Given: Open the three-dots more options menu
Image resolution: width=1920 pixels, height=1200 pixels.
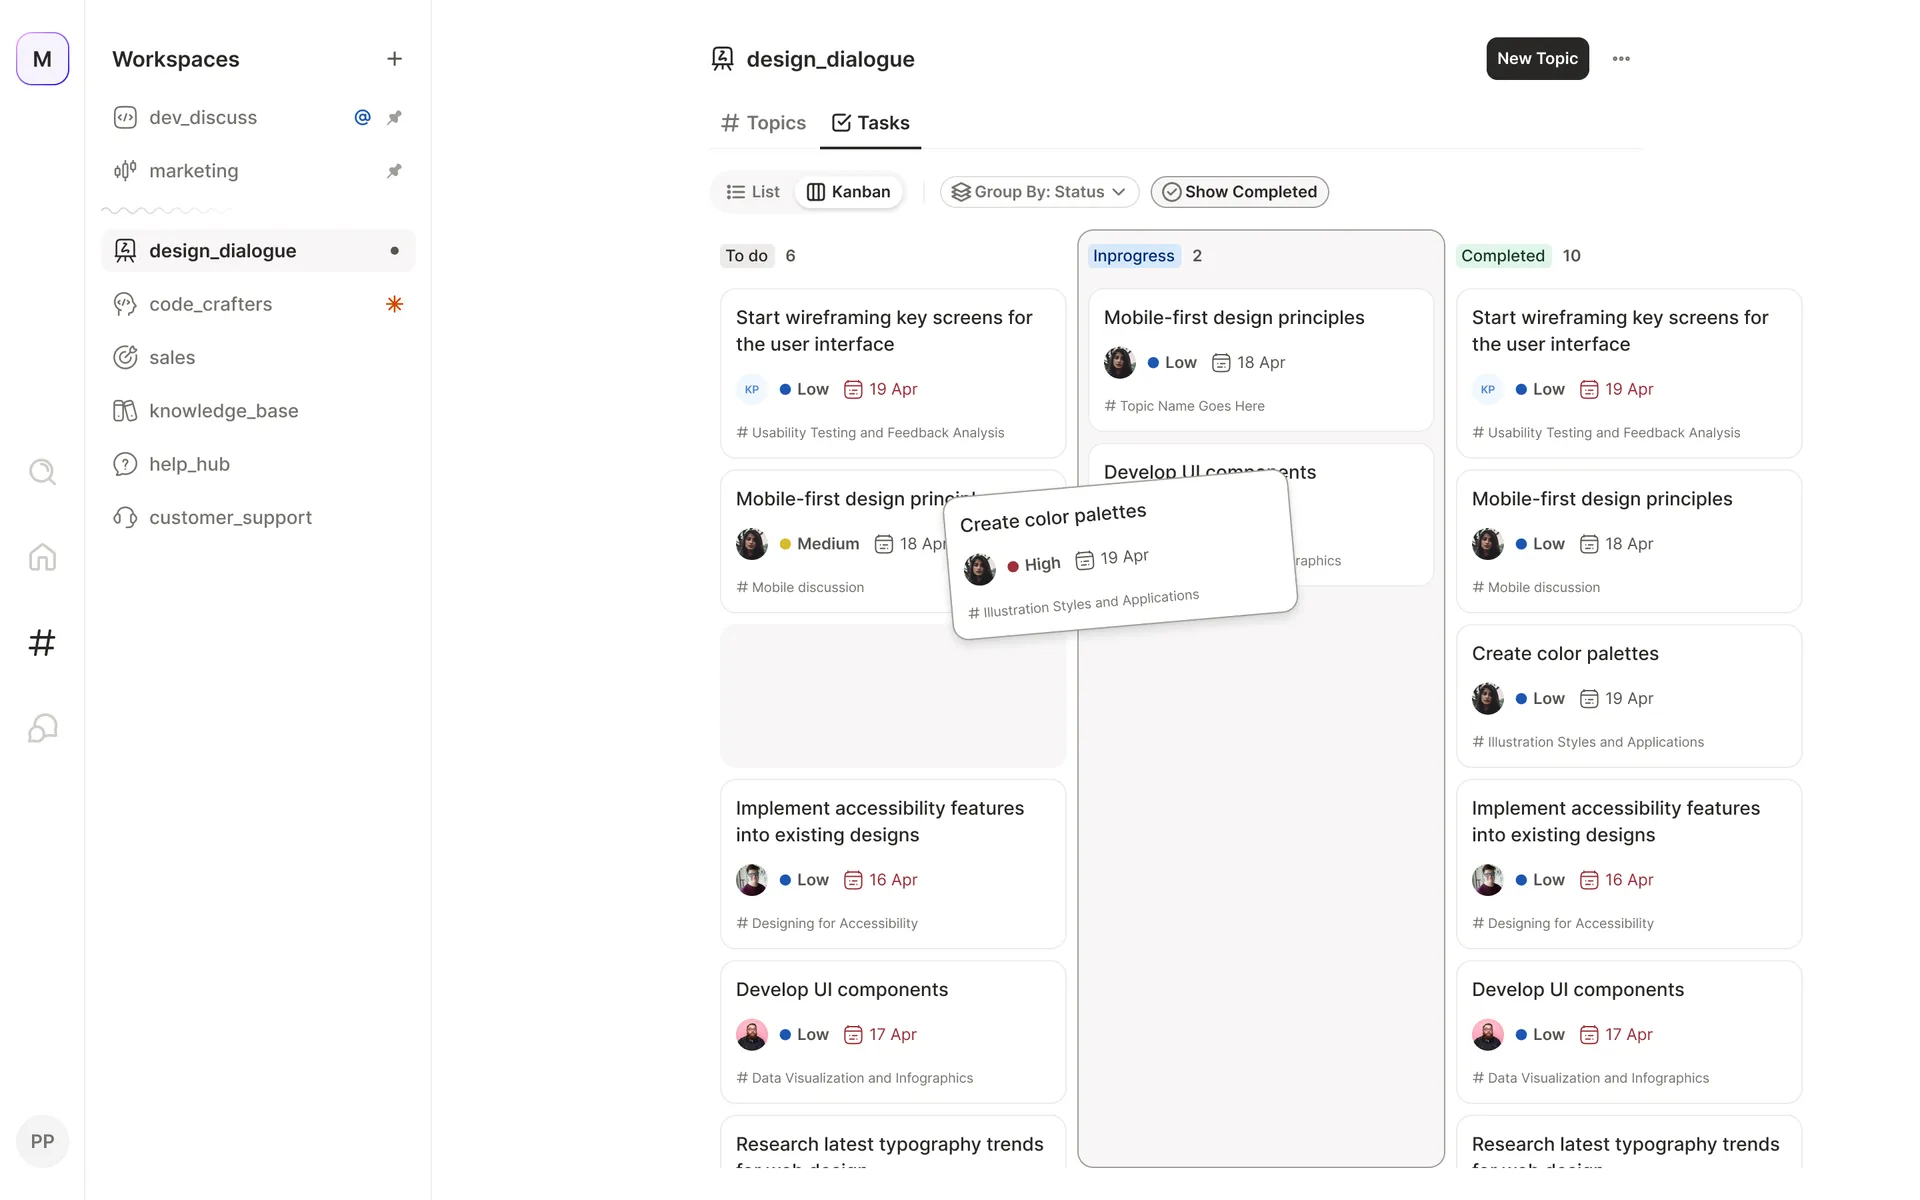Looking at the screenshot, I should pyautogui.click(x=1621, y=59).
